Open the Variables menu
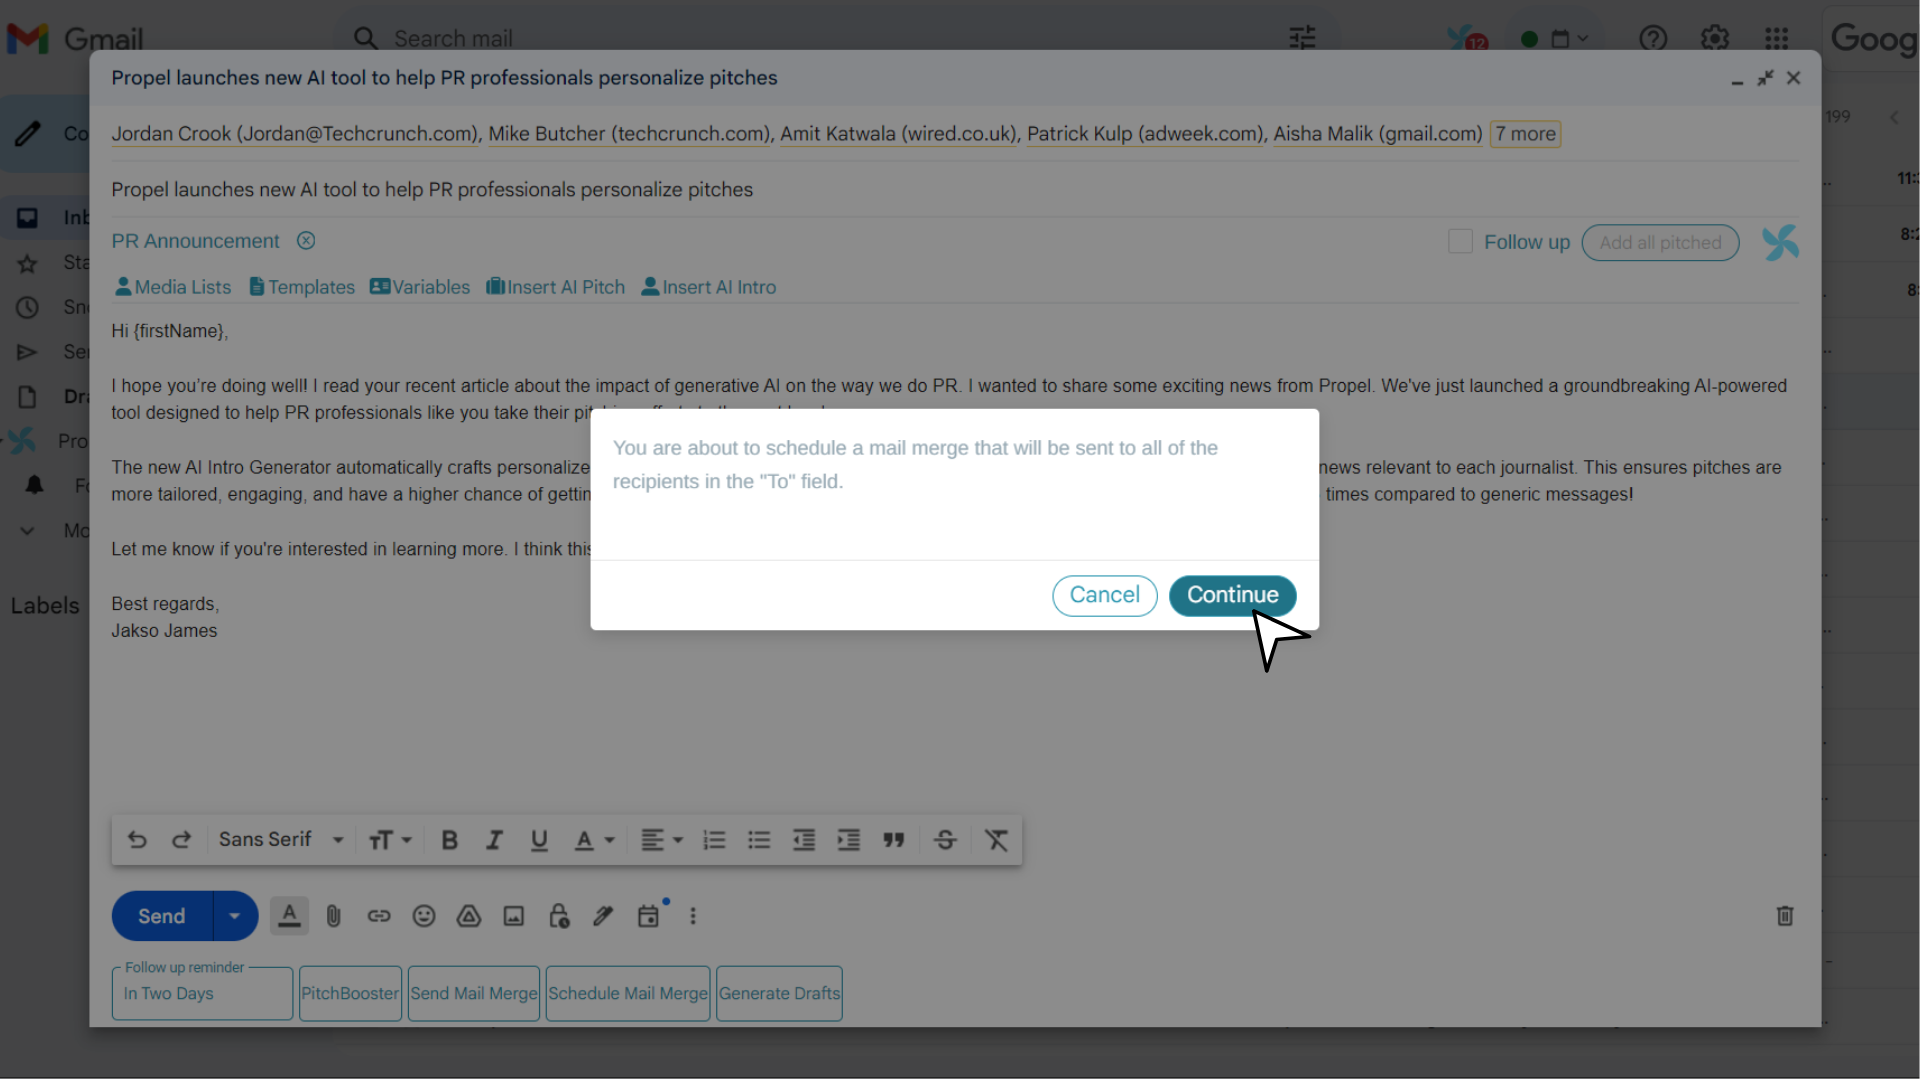The image size is (1920, 1080). pyautogui.click(x=420, y=287)
